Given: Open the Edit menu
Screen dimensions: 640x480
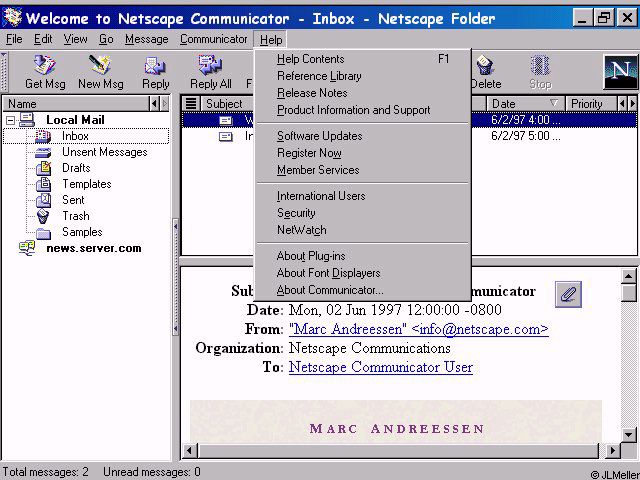Looking at the screenshot, I should pyautogui.click(x=43, y=39).
